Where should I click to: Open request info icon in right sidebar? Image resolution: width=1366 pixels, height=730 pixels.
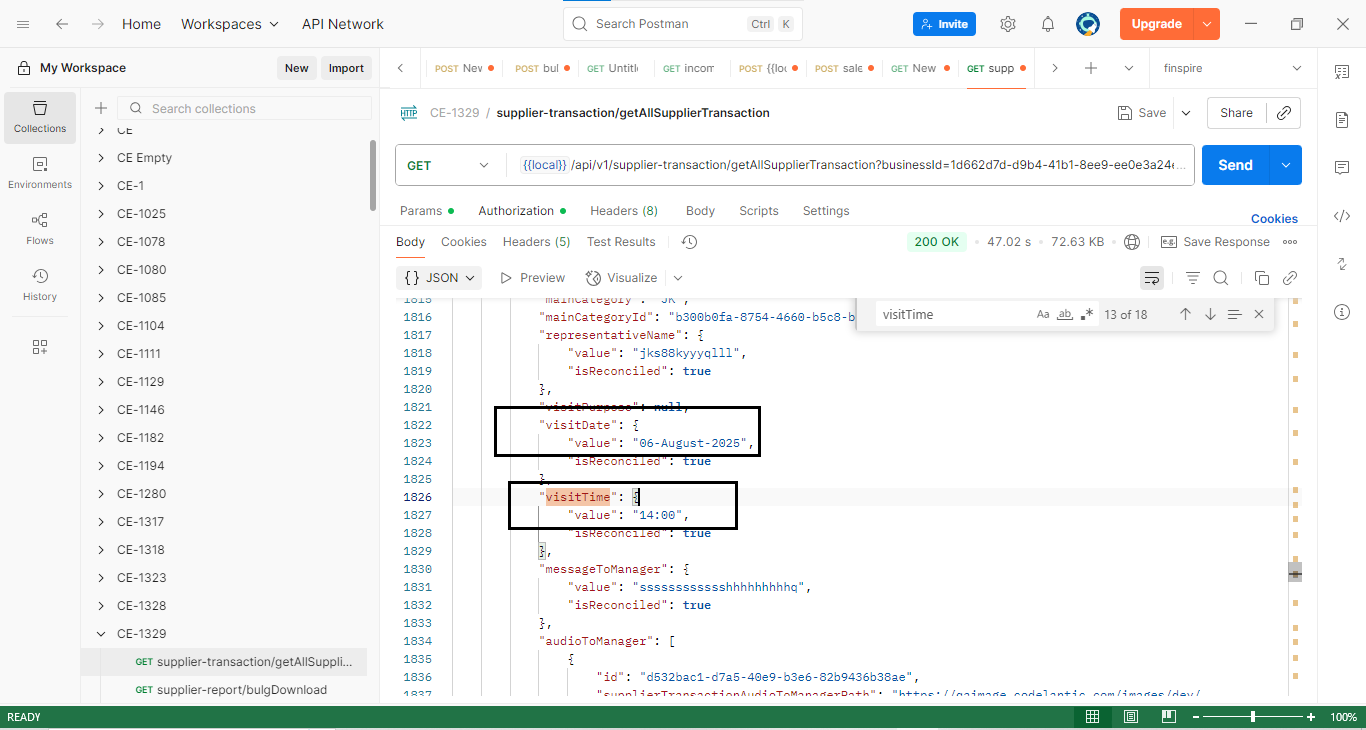click(x=1342, y=312)
